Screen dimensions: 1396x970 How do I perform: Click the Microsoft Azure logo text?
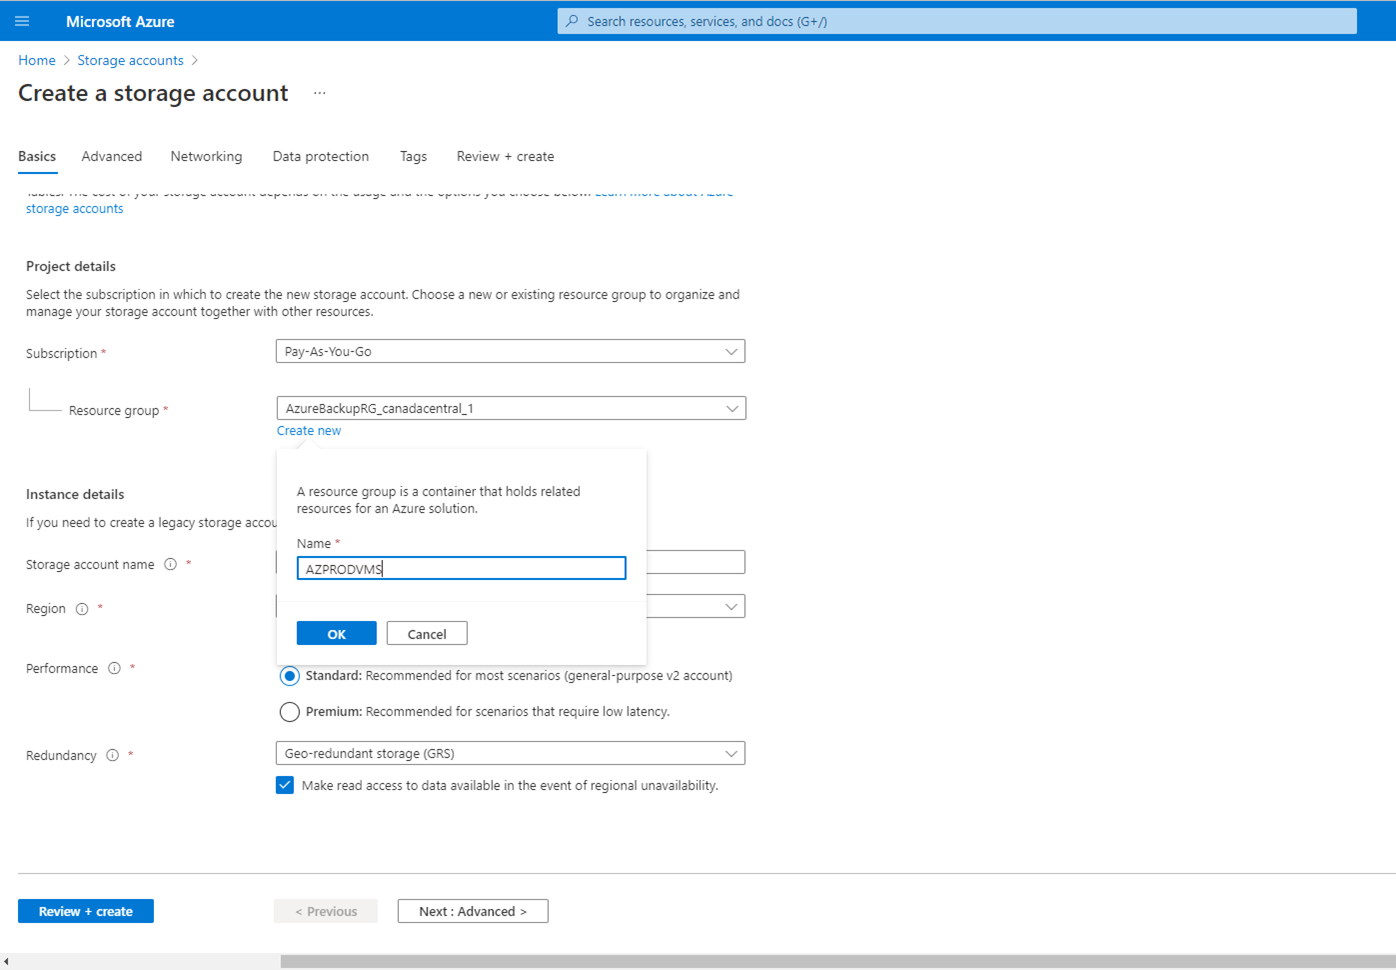coord(120,21)
